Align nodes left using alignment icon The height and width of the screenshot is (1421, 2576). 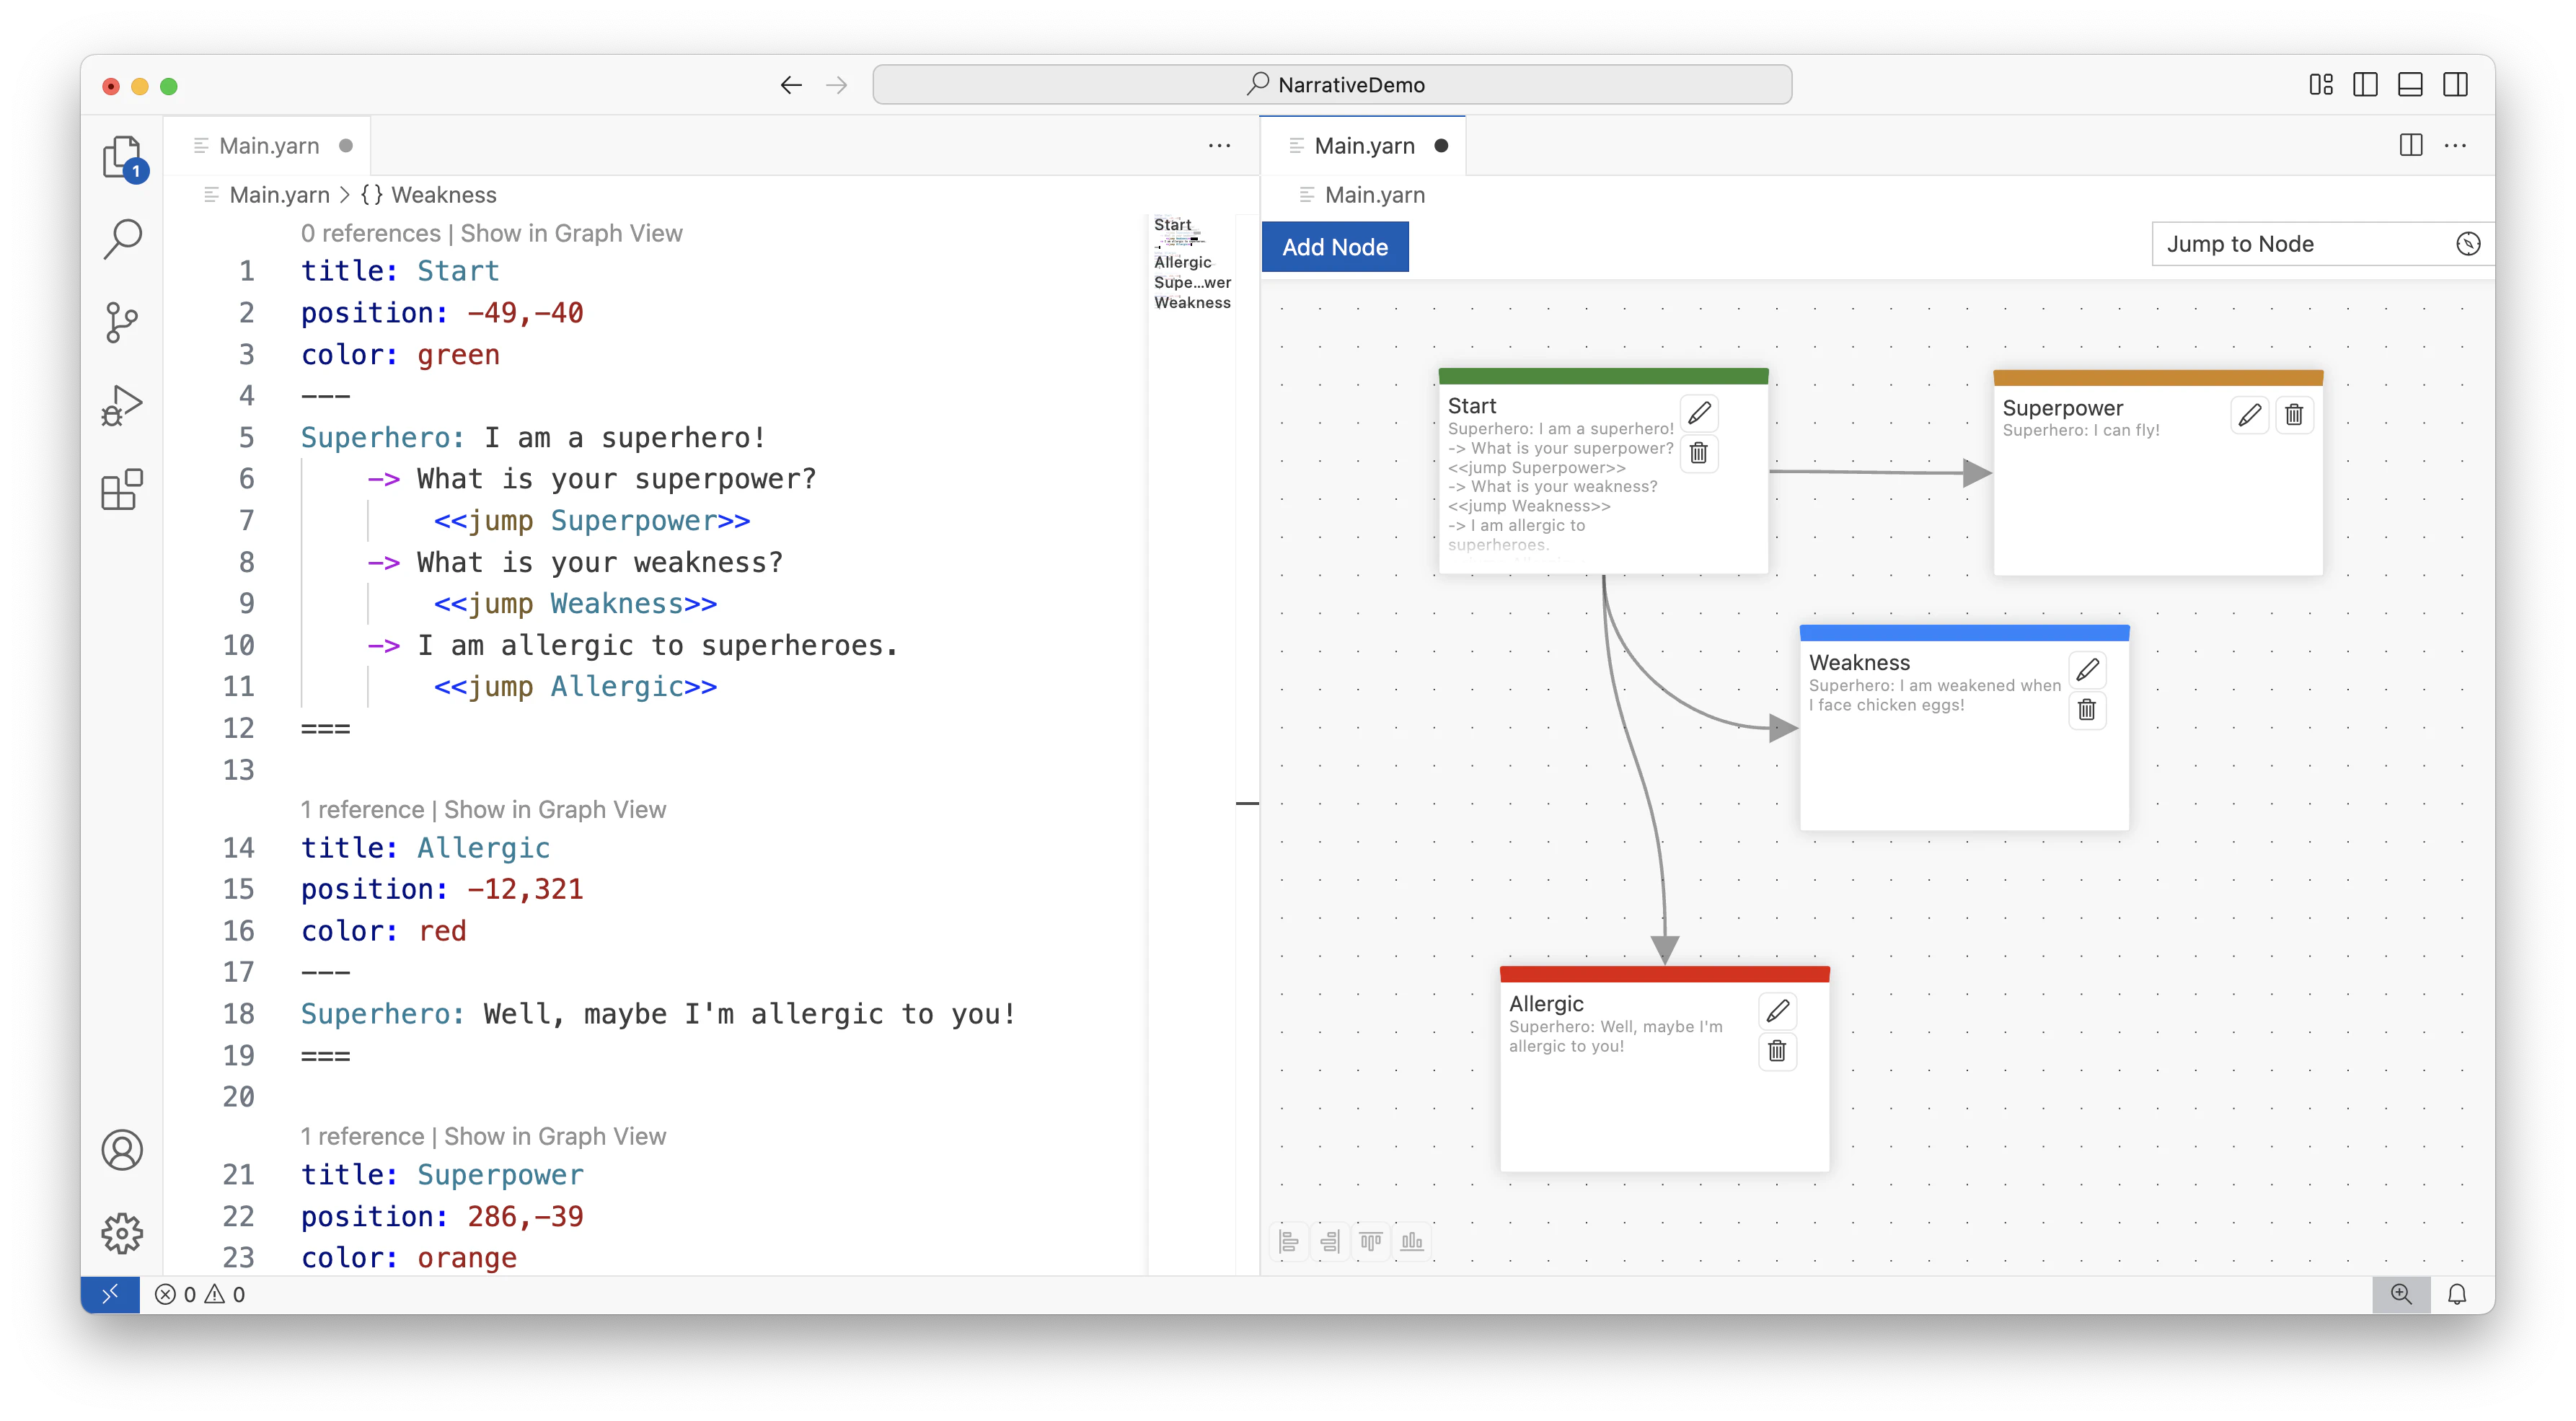click(1289, 1241)
